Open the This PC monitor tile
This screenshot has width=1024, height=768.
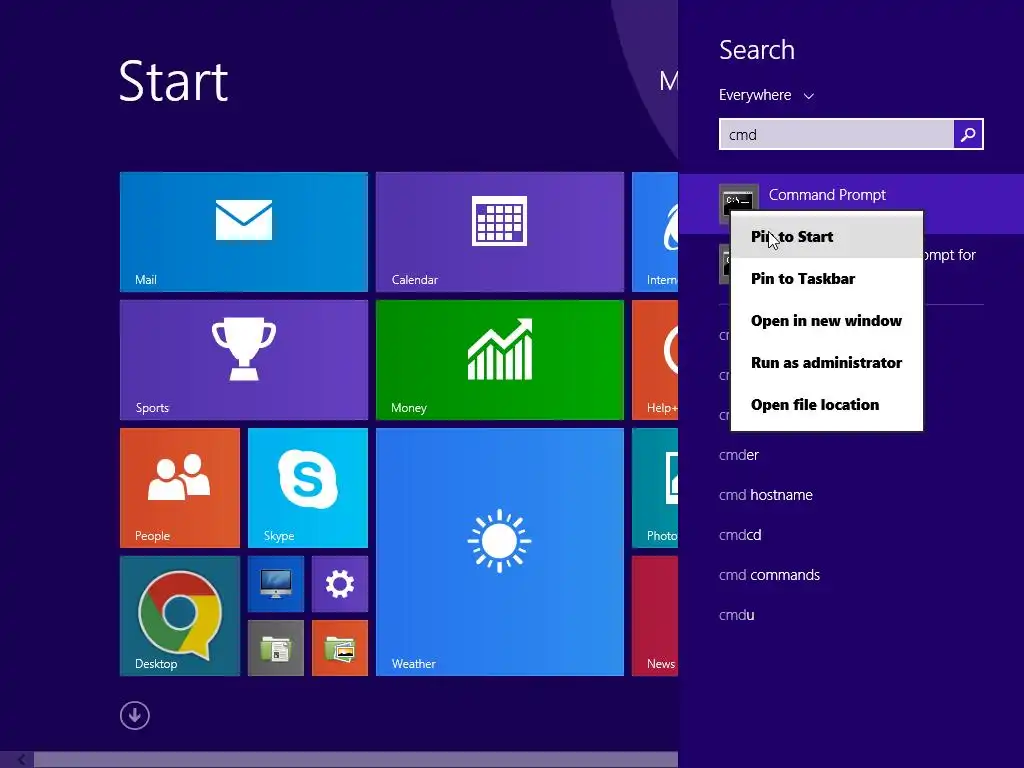click(276, 584)
